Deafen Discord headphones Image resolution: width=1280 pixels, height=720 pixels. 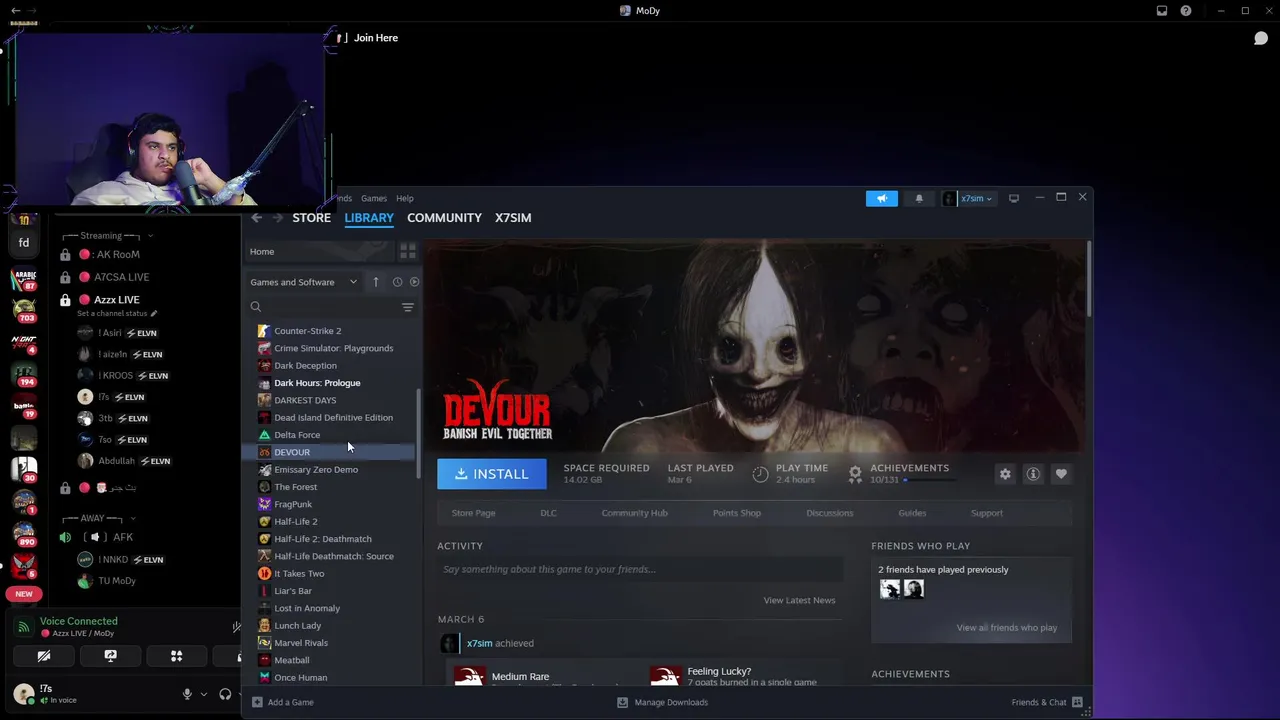click(225, 694)
